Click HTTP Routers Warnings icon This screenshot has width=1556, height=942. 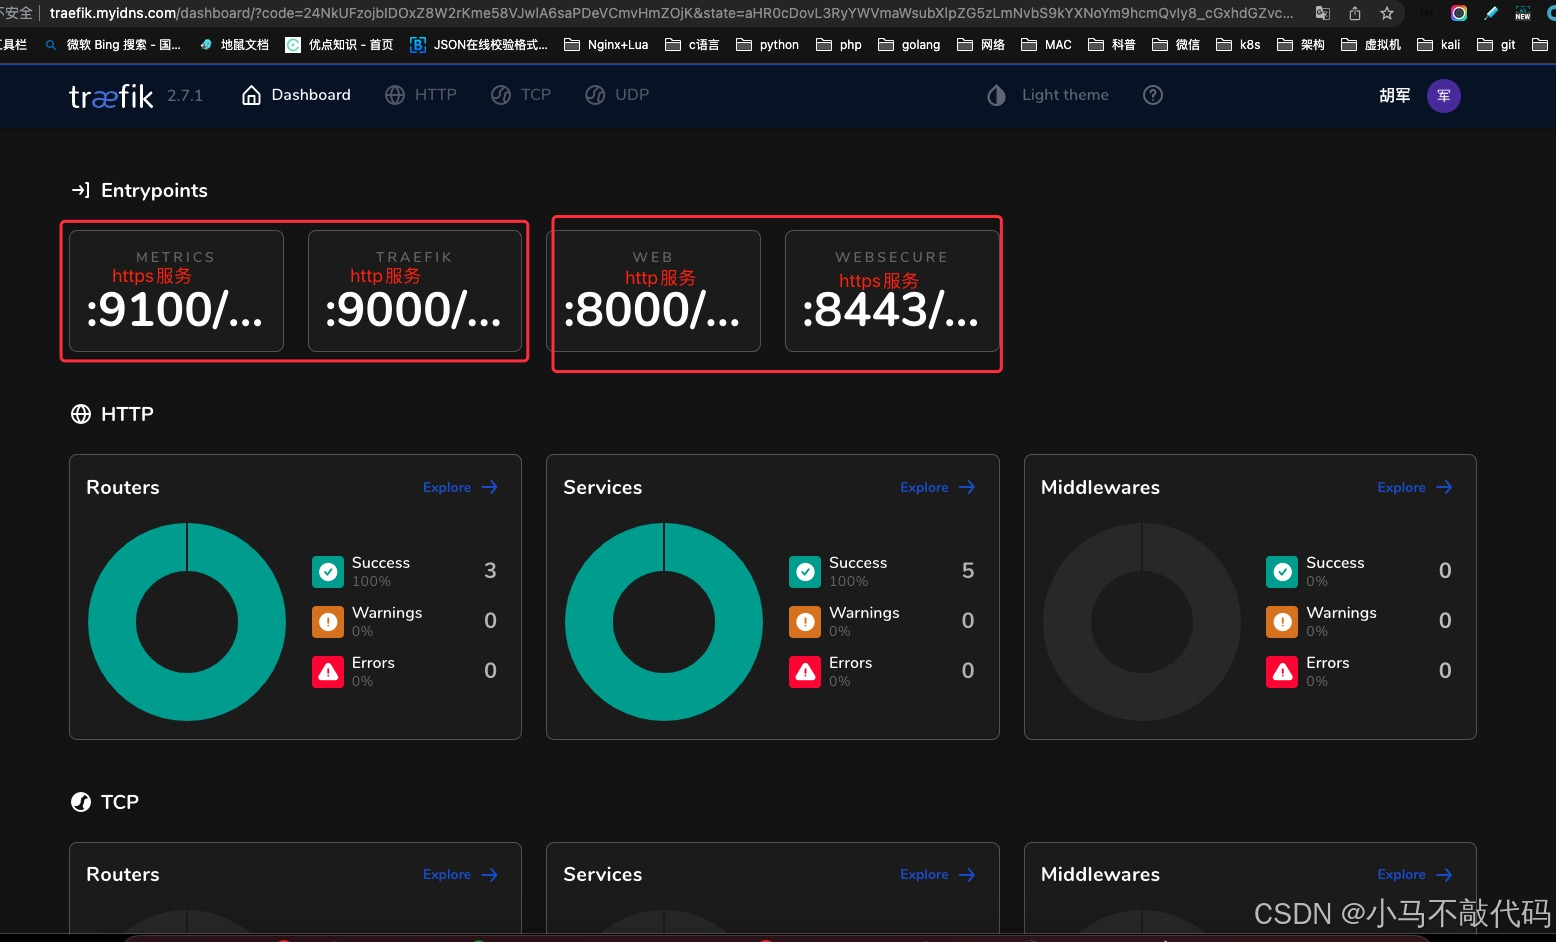(x=328, y=622)
